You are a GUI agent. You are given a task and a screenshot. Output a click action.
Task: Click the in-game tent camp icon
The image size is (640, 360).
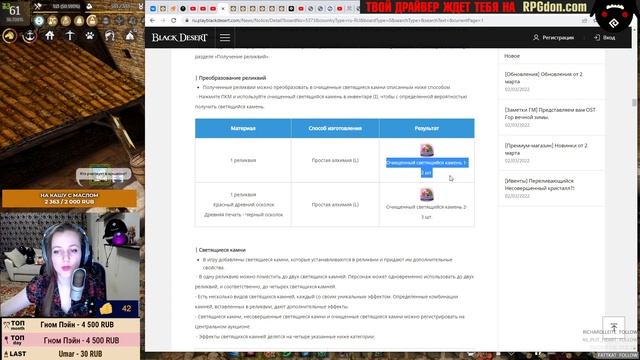[130, 36]
